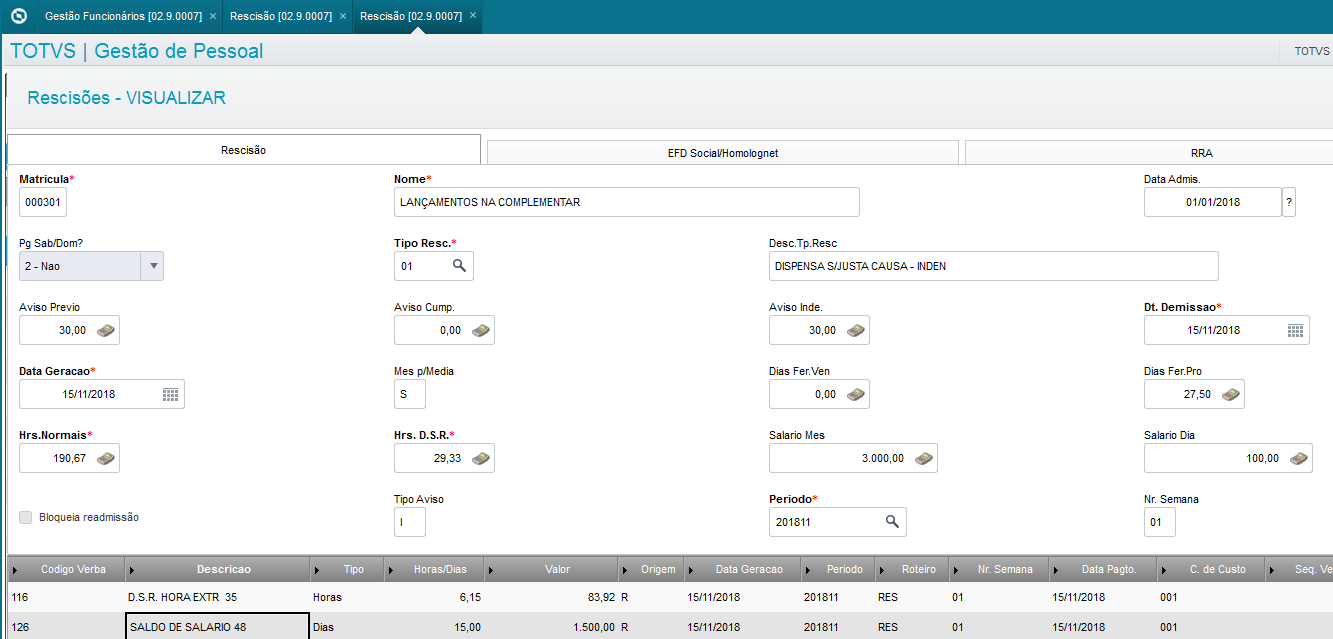Click the TOTVS logo icon at top left
This screenshot has width=1333, height=639.
tap(18, 16)
